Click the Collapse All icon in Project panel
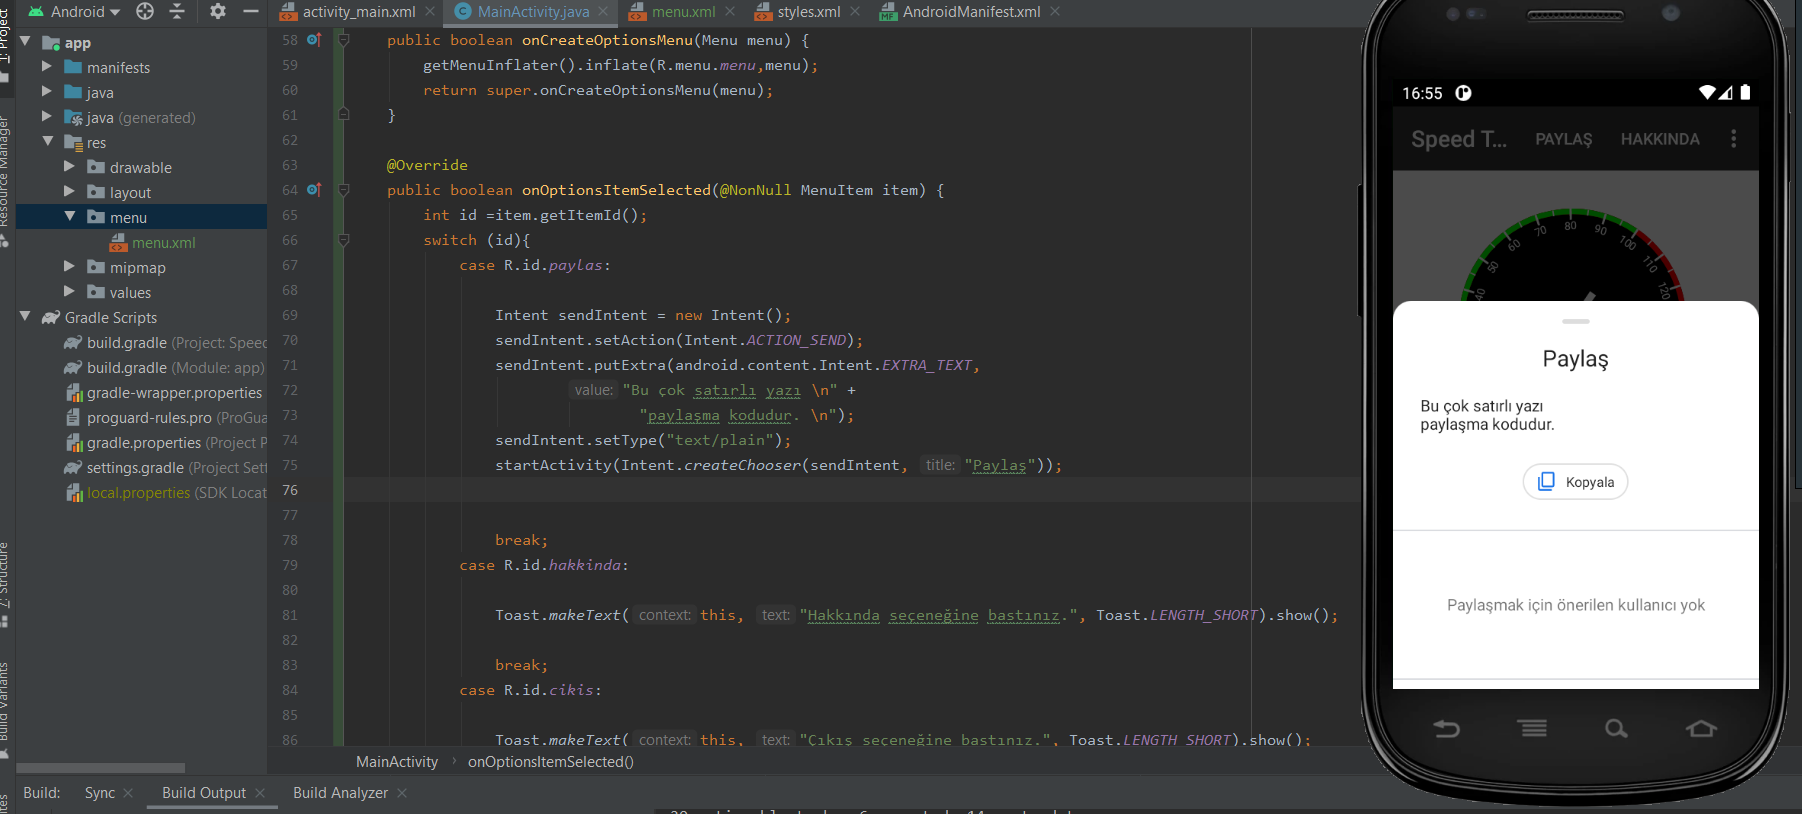Image resolution: width=1802 pixels, height=814 pixels. coord(177,11)
